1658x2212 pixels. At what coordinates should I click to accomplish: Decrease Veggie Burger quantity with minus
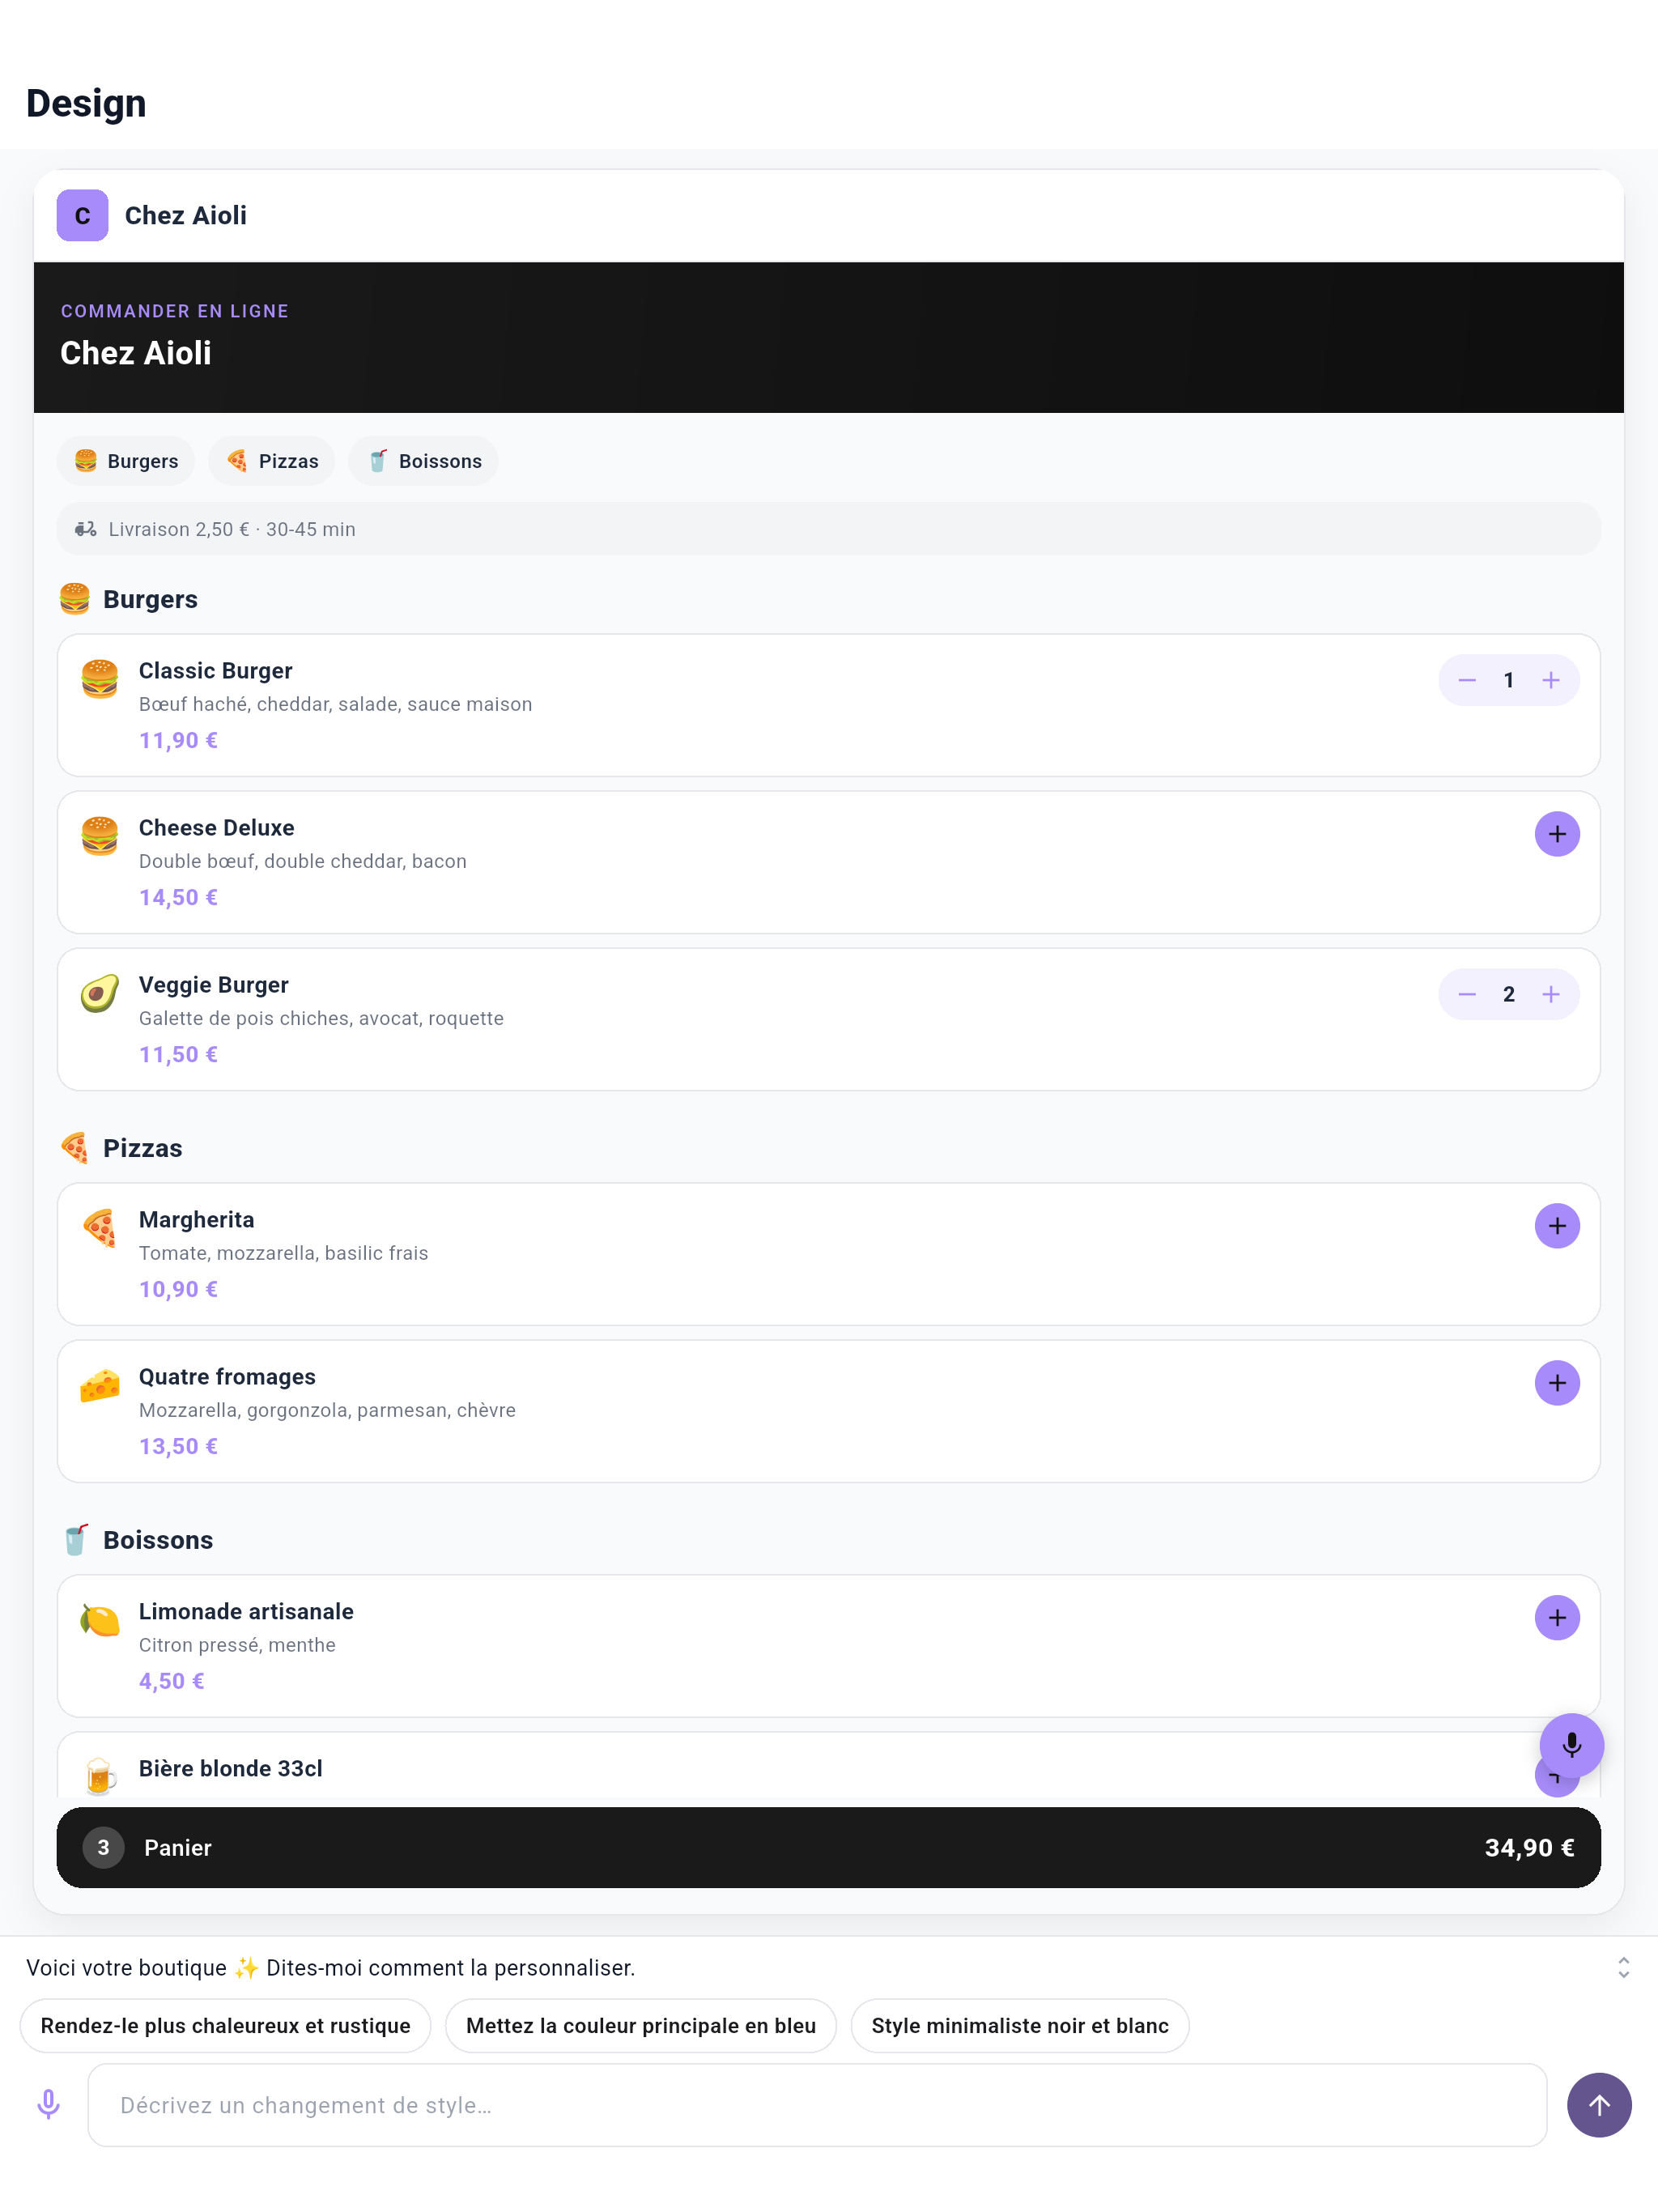point(1466,994)
